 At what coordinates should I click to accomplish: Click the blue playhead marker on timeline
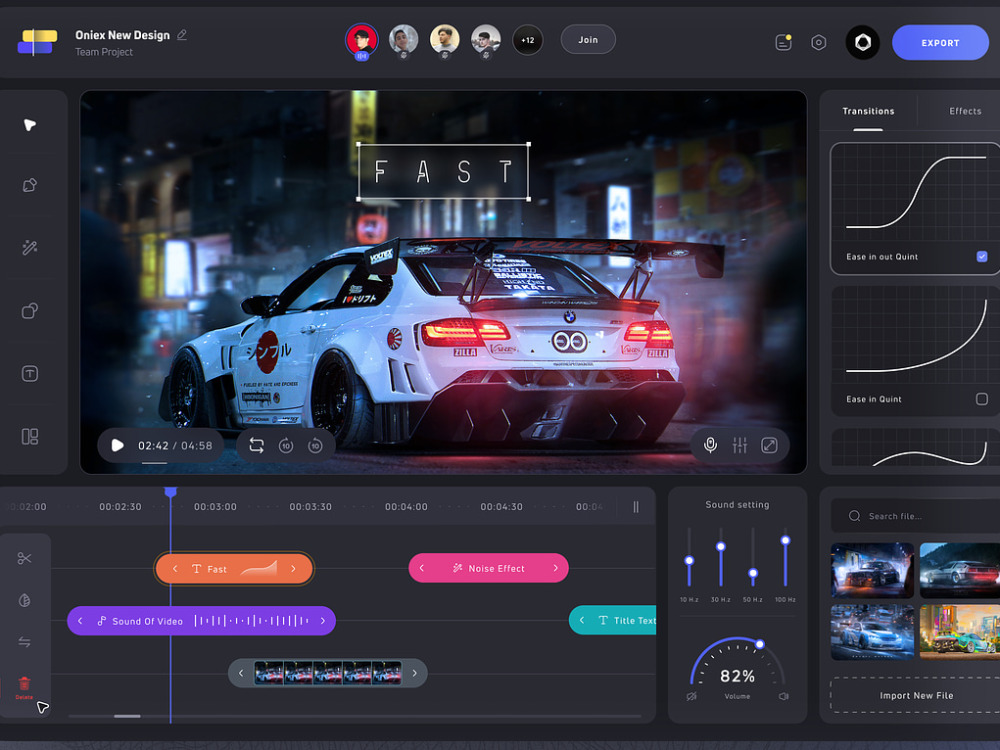pos(170,492)
